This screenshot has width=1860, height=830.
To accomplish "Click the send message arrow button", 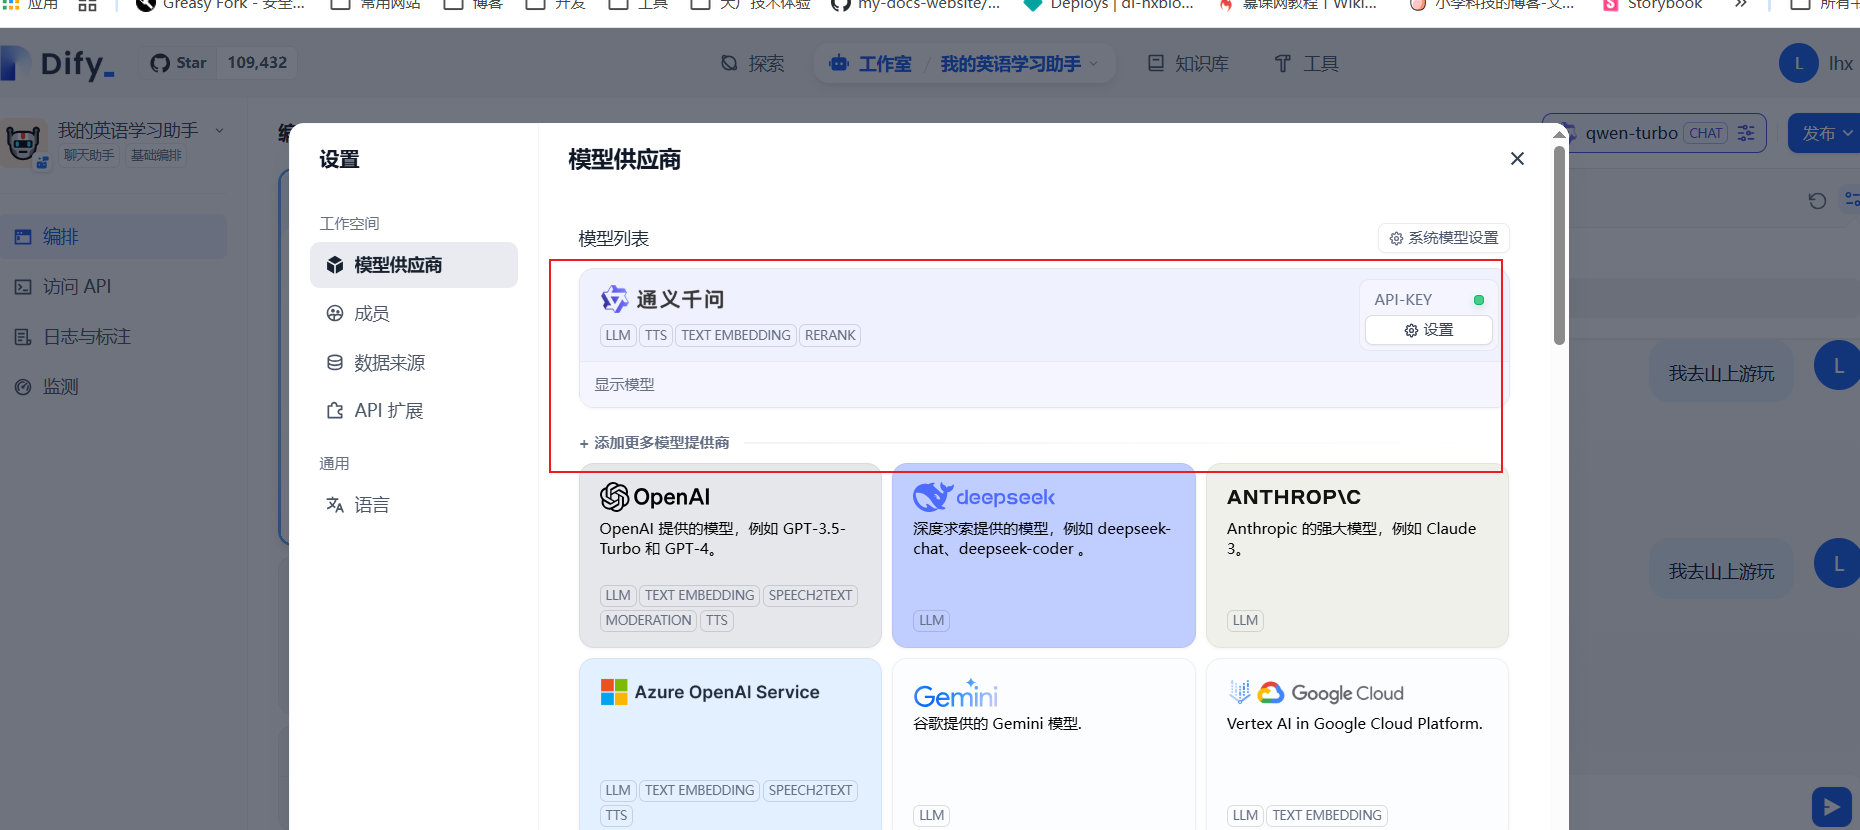I will [1830, 806].
